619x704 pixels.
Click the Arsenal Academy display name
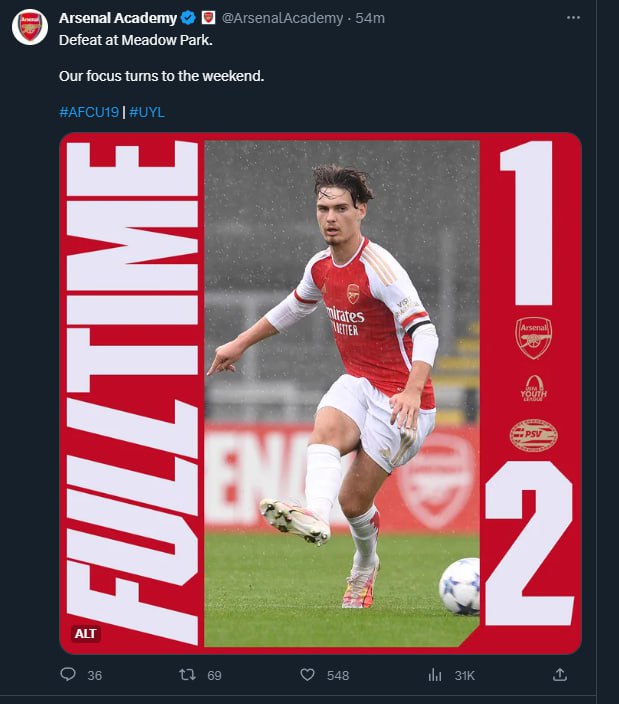[x=117, y=18]
